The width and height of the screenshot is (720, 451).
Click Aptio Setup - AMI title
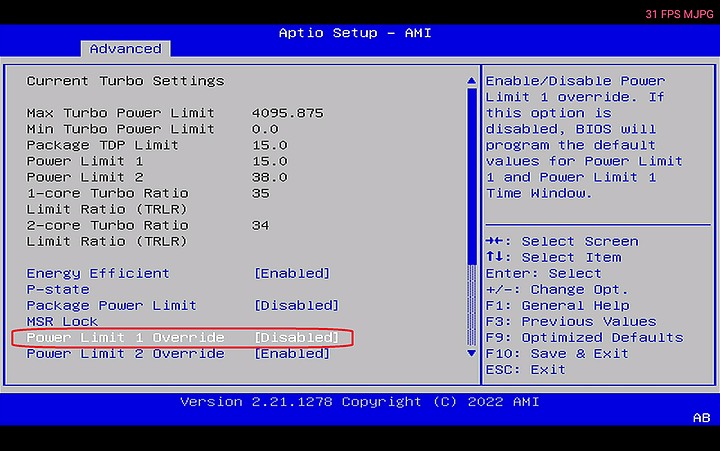click(x=355, y=33)
